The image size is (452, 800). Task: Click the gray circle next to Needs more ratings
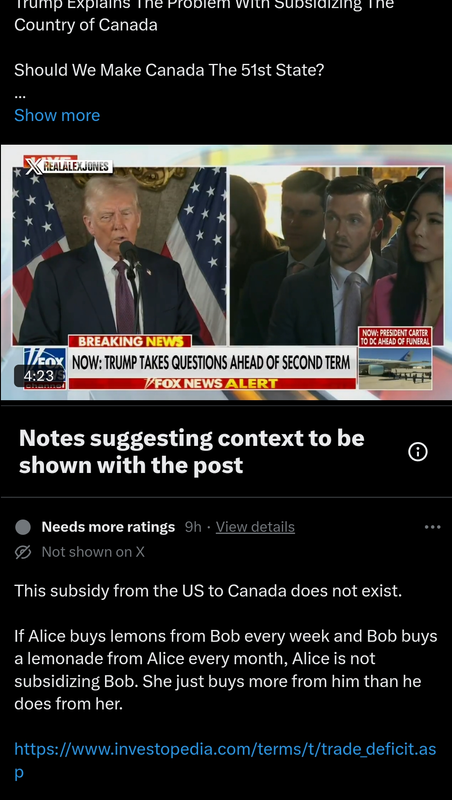click(23, 527)
